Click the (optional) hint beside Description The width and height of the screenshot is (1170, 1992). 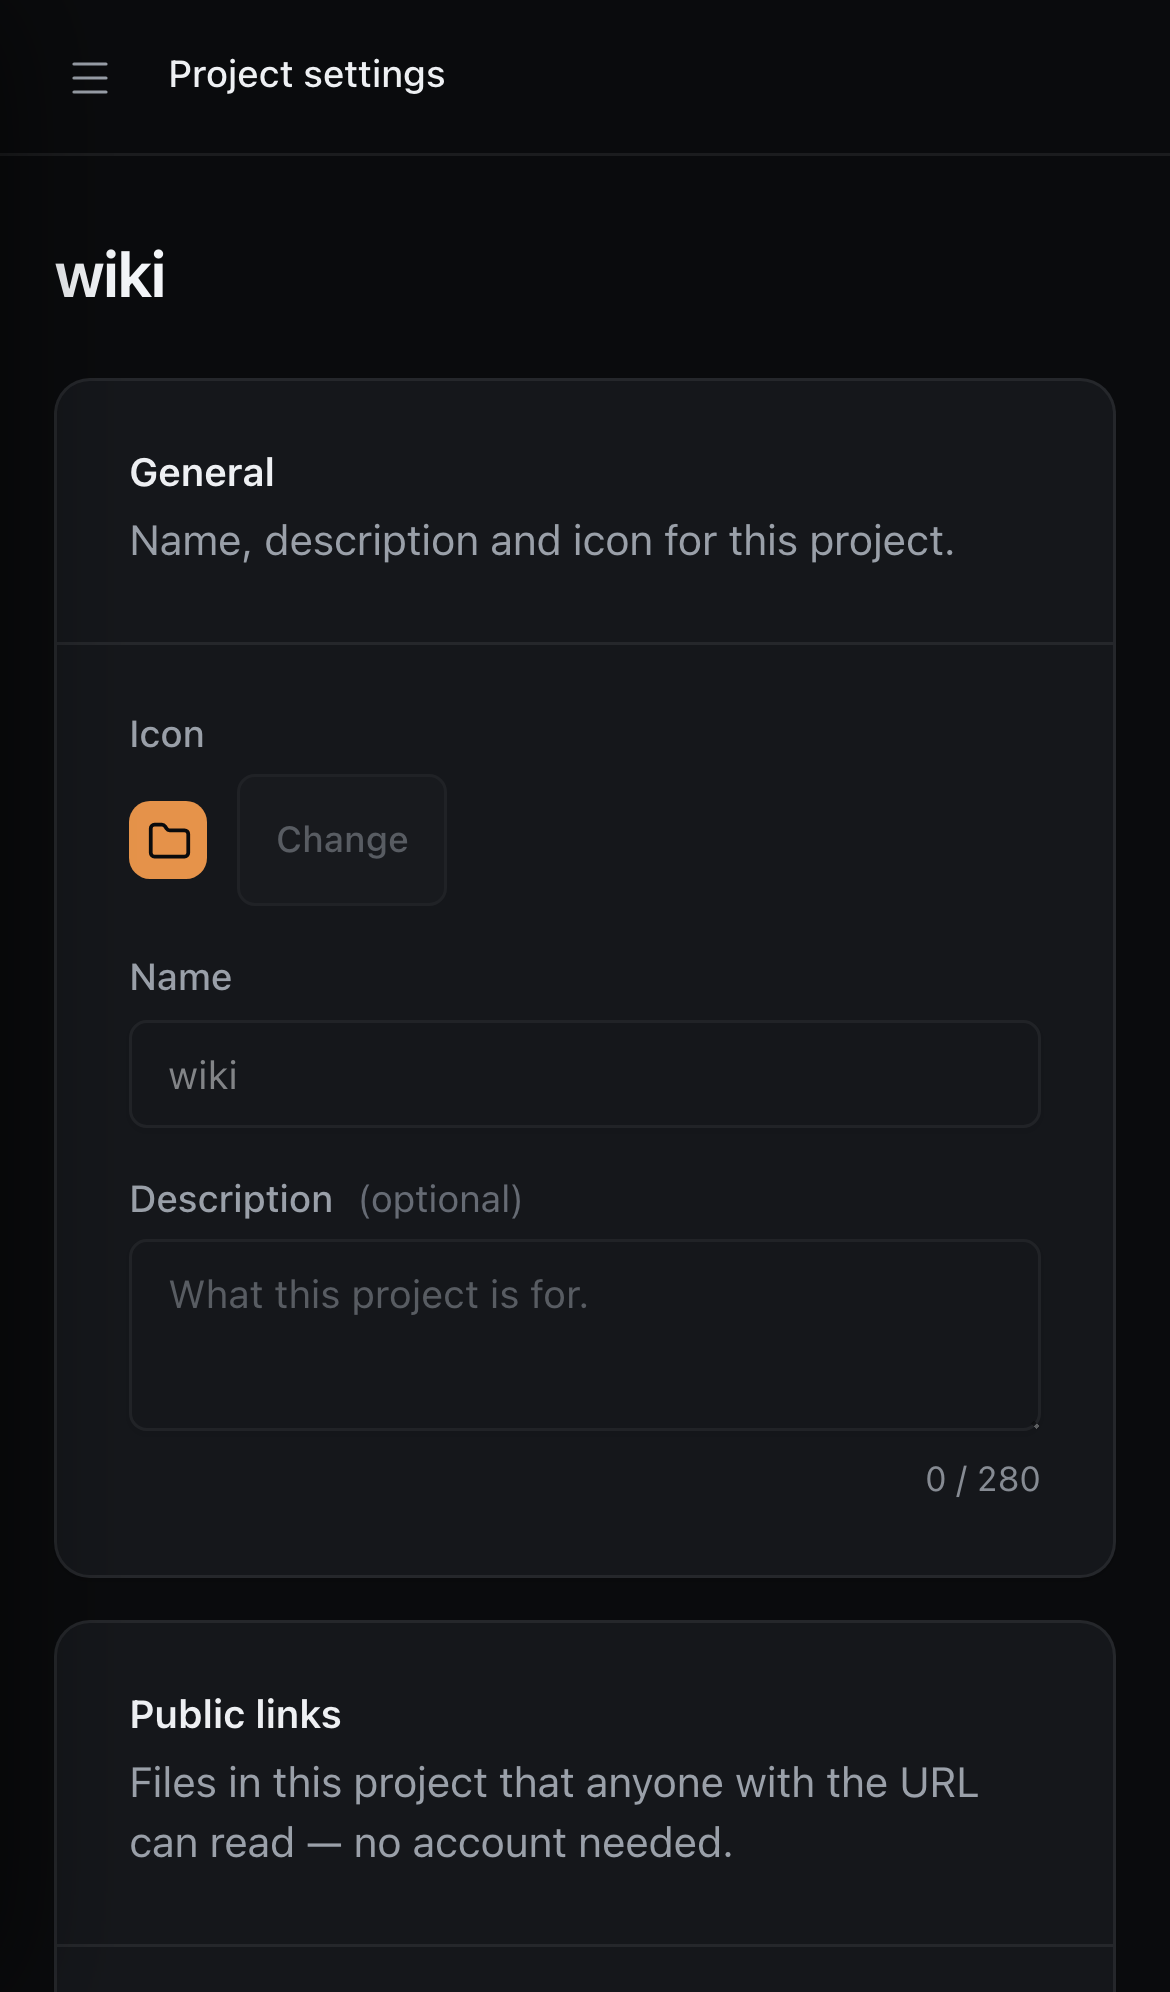tap(441, 1199)
